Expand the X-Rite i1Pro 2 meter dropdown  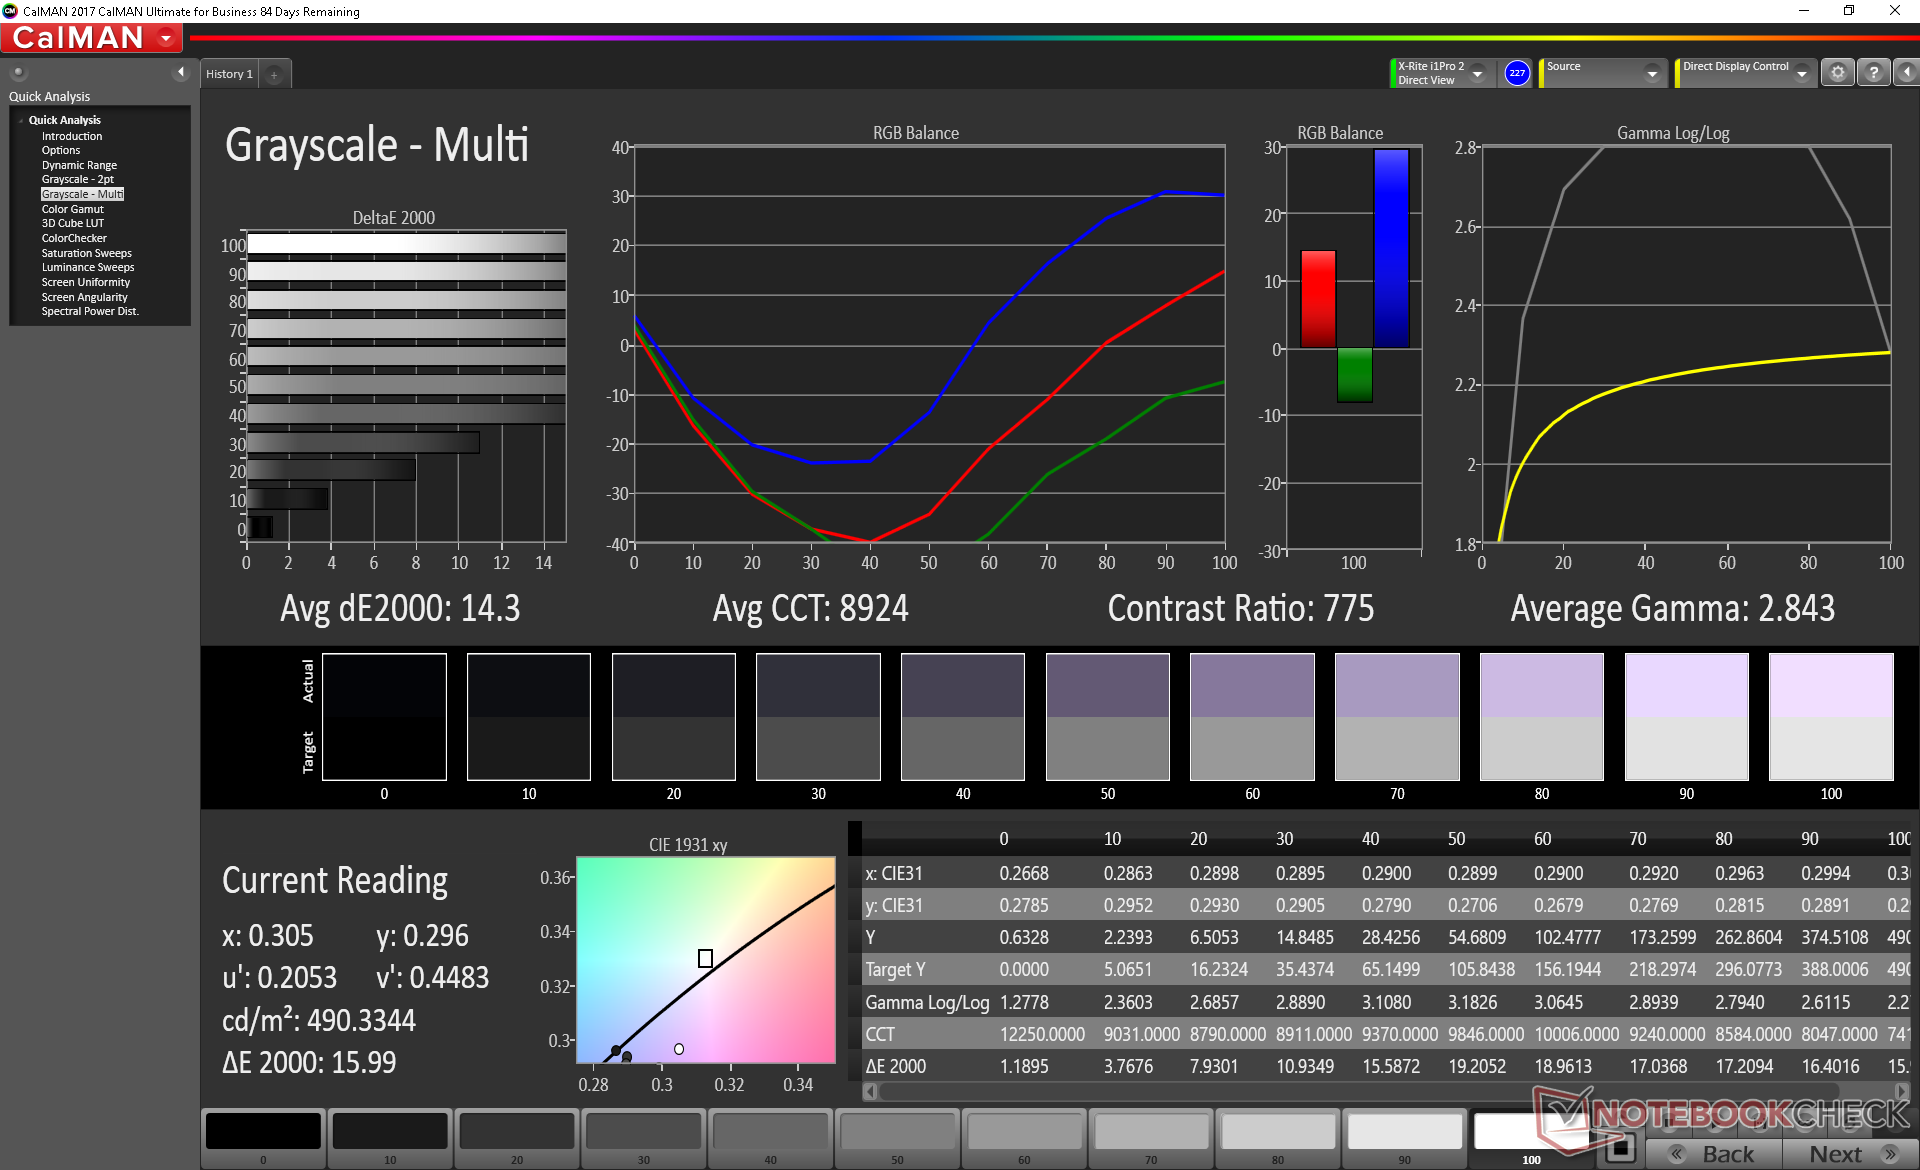pos(1477,74)
